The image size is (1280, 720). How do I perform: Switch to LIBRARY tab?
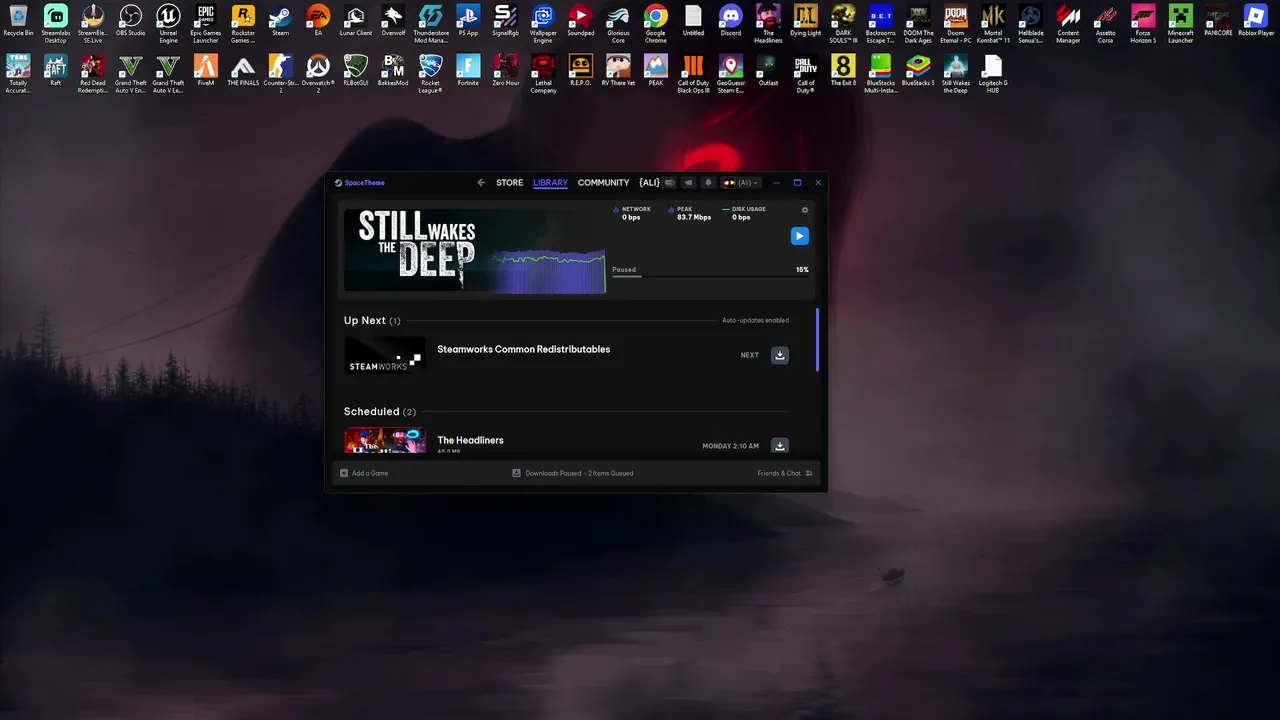pyautogui.click(x=550, y=183)
